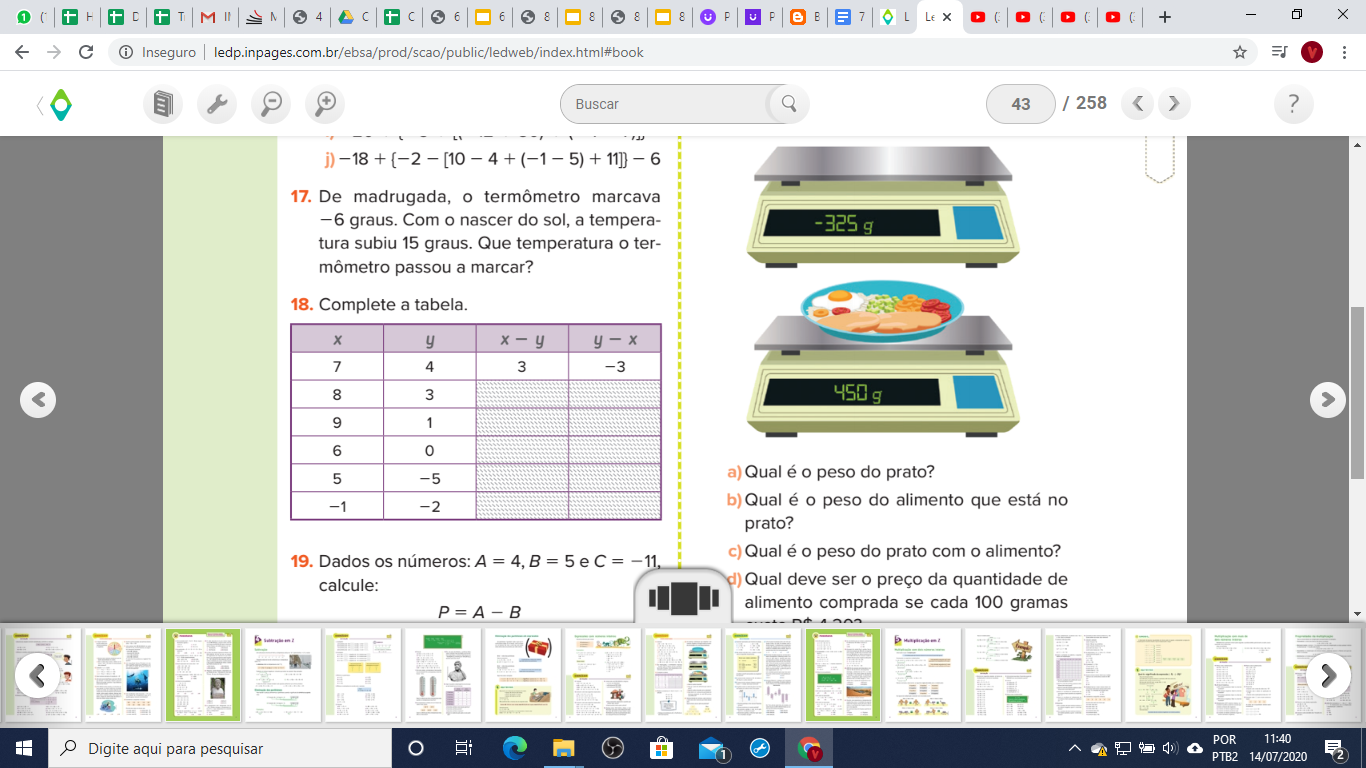
Task: Click 'c) Qual é o peso do prato com o alimento?'
Action: pos(894,551)
